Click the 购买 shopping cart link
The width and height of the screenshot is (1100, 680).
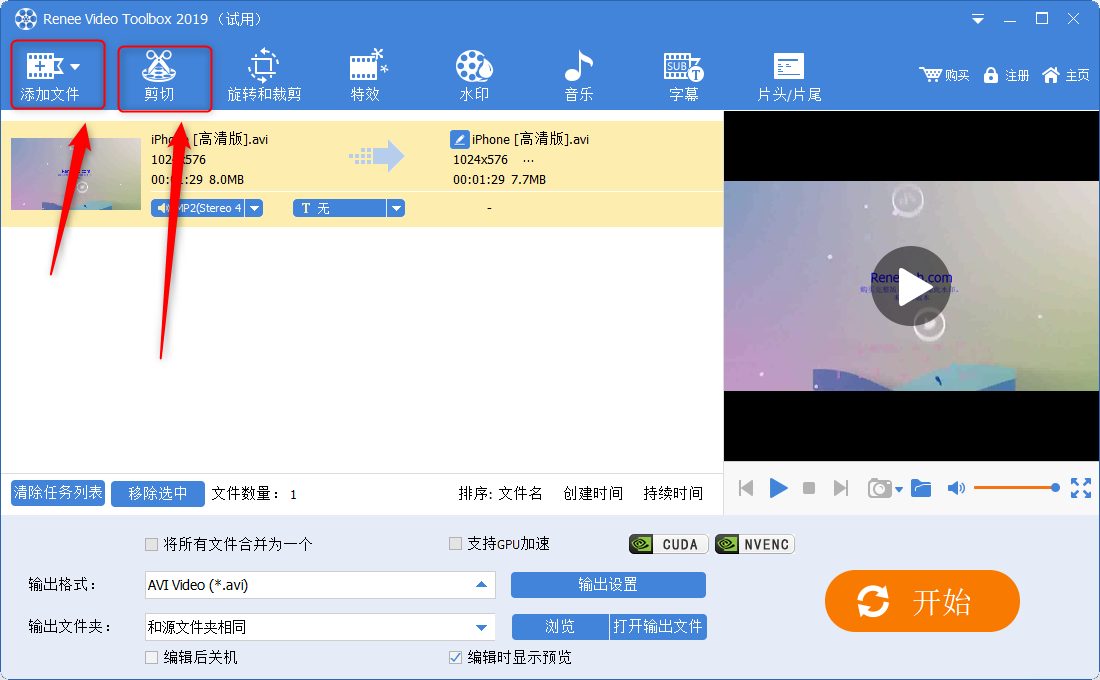click(x=944, y=75)
